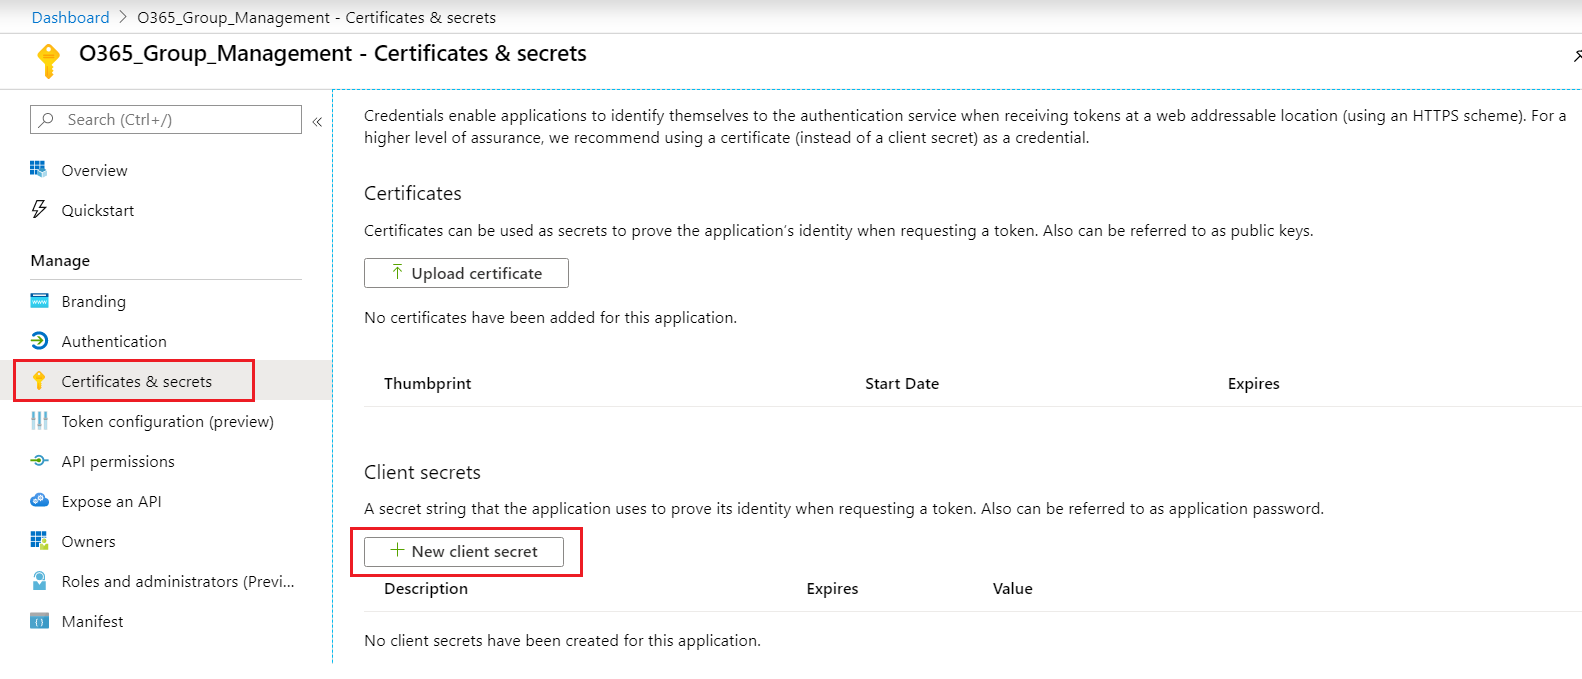Screen dimensions: 1582x679
Task: Open Roles and administrators menu item
Action: point(177,581)
